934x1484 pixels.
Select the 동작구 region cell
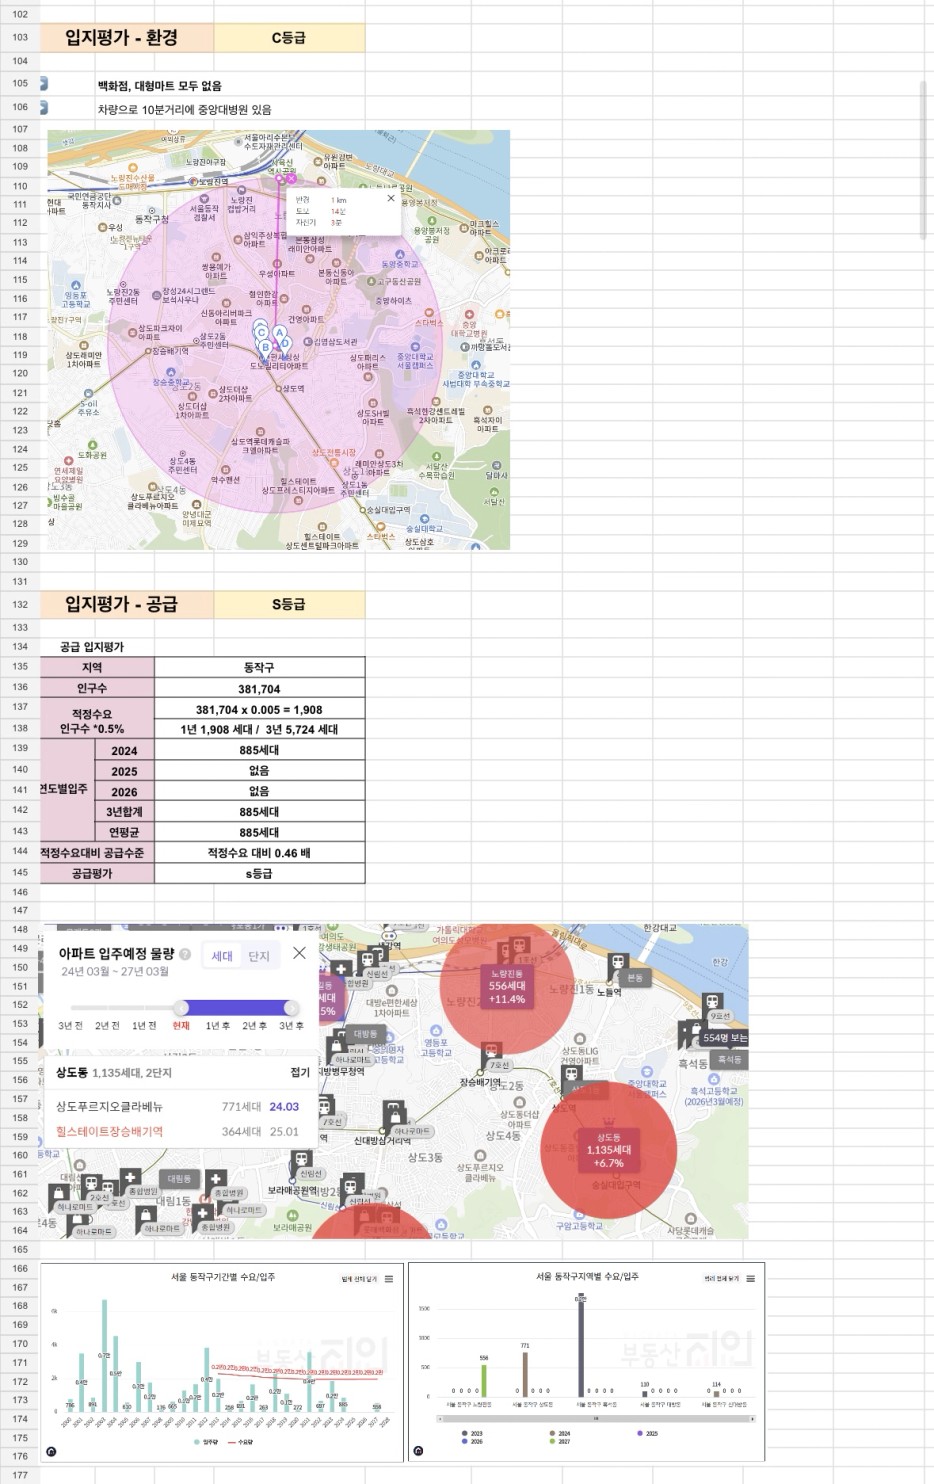pos(260,668)
